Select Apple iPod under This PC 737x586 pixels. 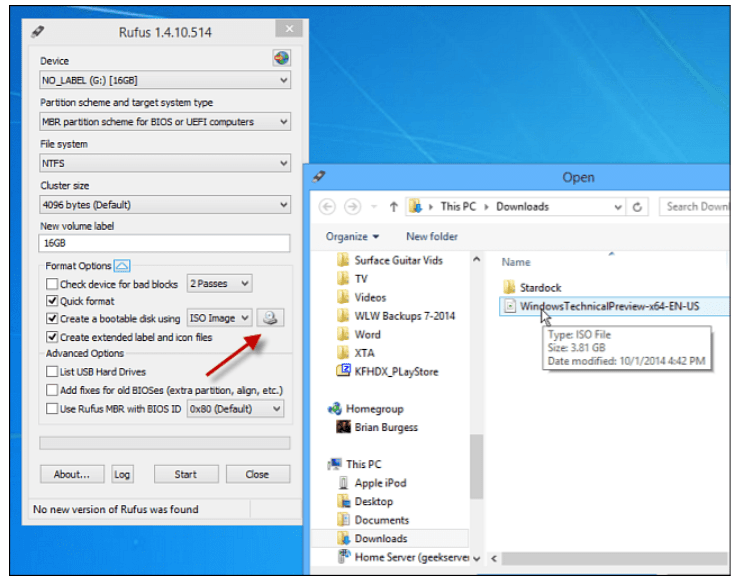click(x=372, y=483)
